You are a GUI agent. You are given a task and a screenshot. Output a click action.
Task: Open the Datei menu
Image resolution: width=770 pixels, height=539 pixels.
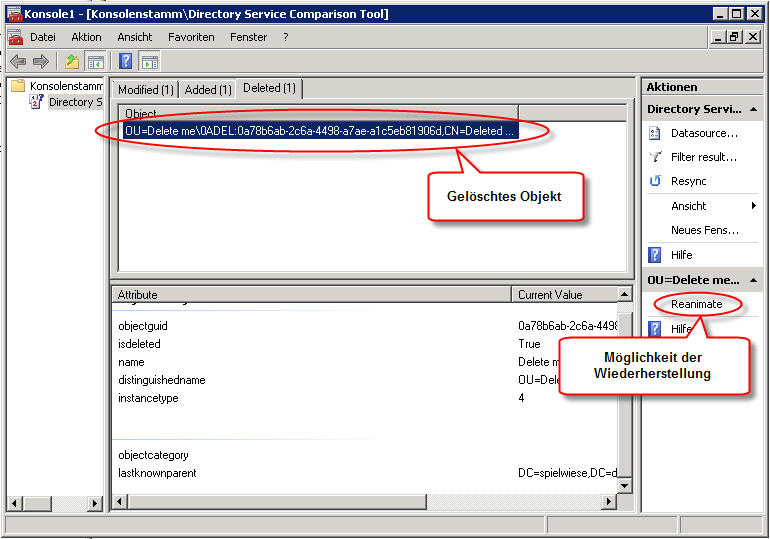[43, 37]
